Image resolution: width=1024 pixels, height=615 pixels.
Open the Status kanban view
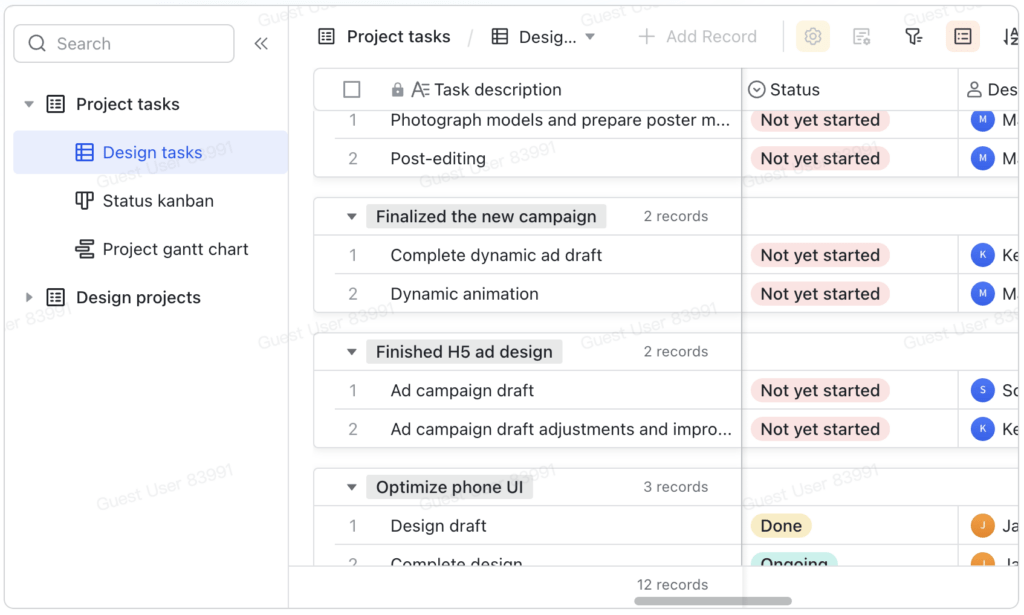(x=158, y=201)
